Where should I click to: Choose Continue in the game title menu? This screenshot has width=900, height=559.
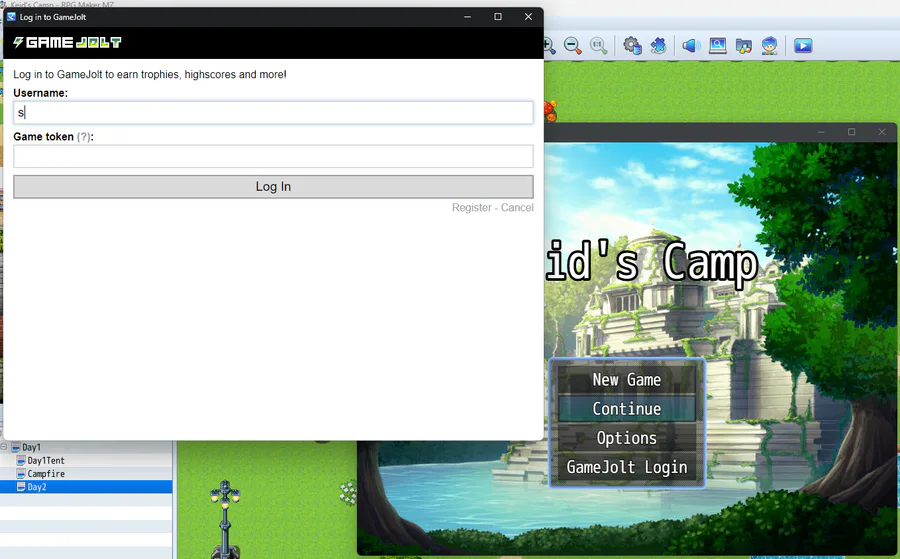pos(627,409)
